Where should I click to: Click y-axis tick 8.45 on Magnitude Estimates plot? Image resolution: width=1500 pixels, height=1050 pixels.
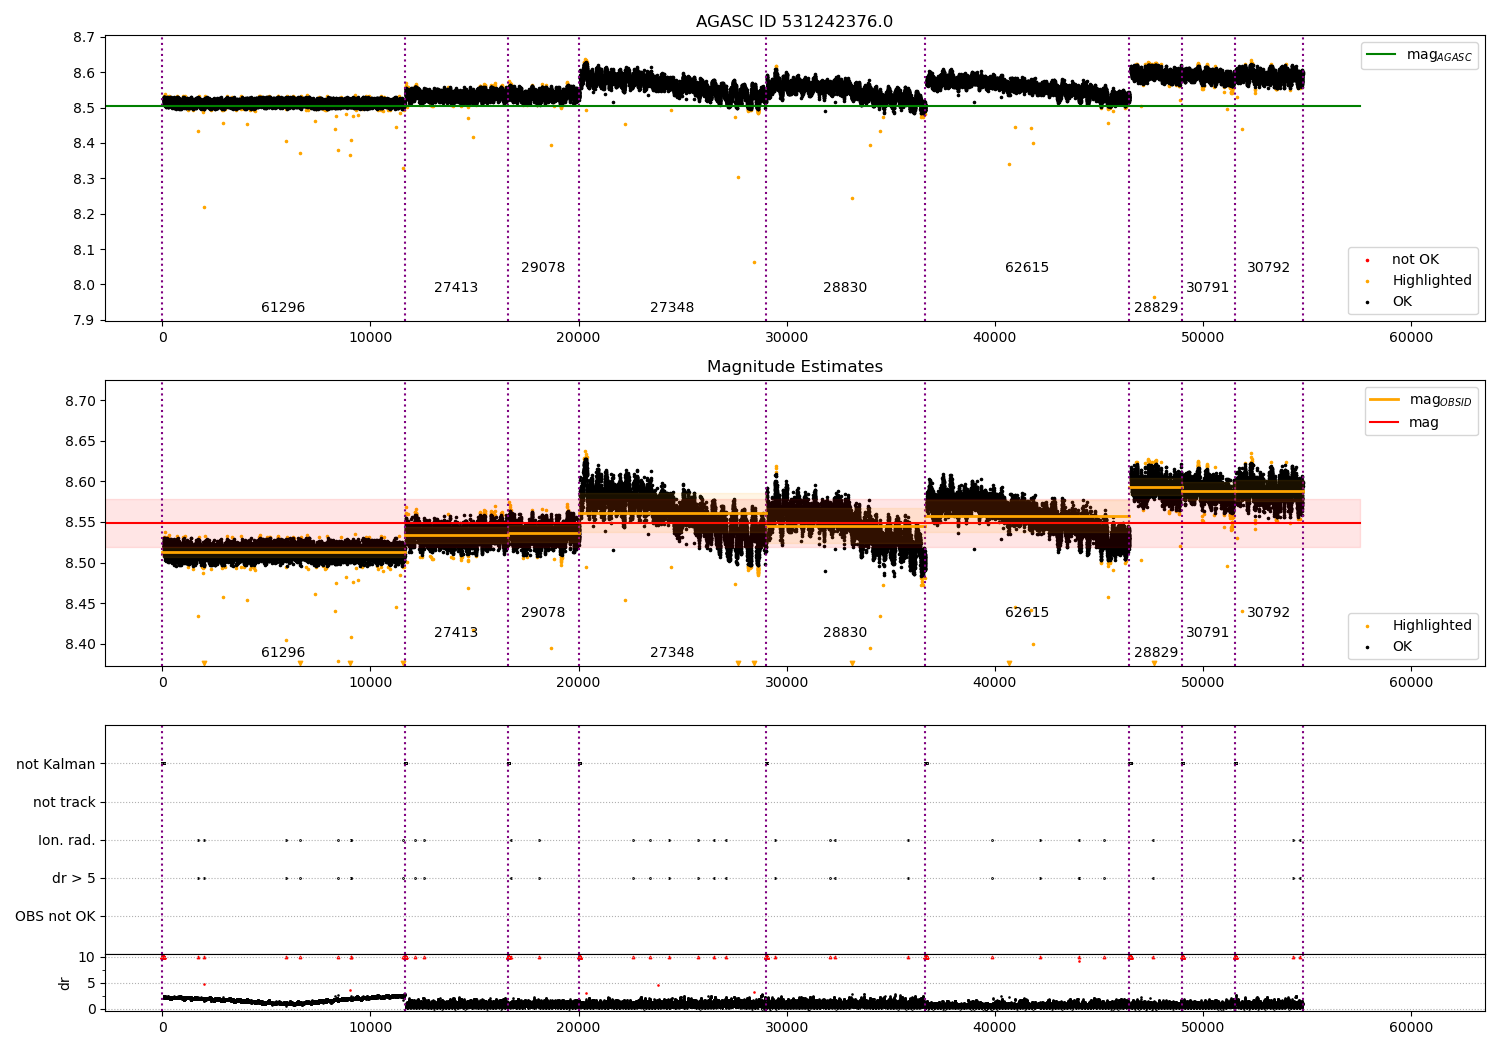[81, 604]
